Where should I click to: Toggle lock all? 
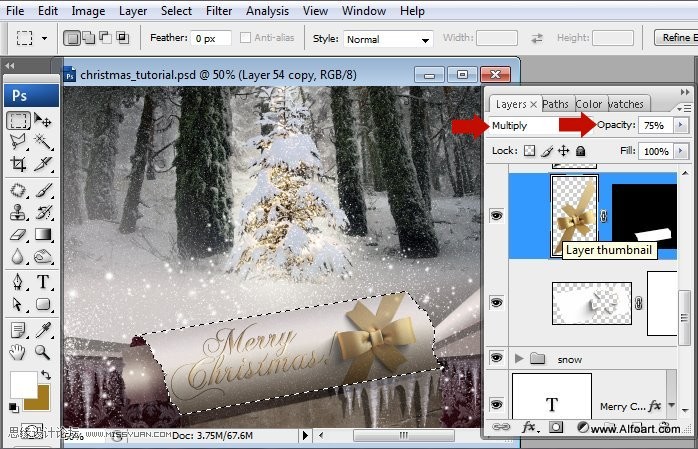point(580,151)
